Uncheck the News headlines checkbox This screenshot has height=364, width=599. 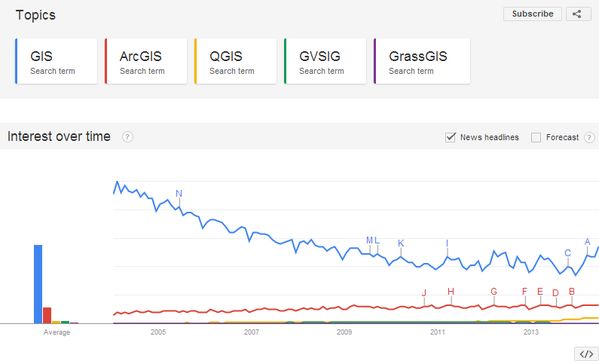click(451, 137)
